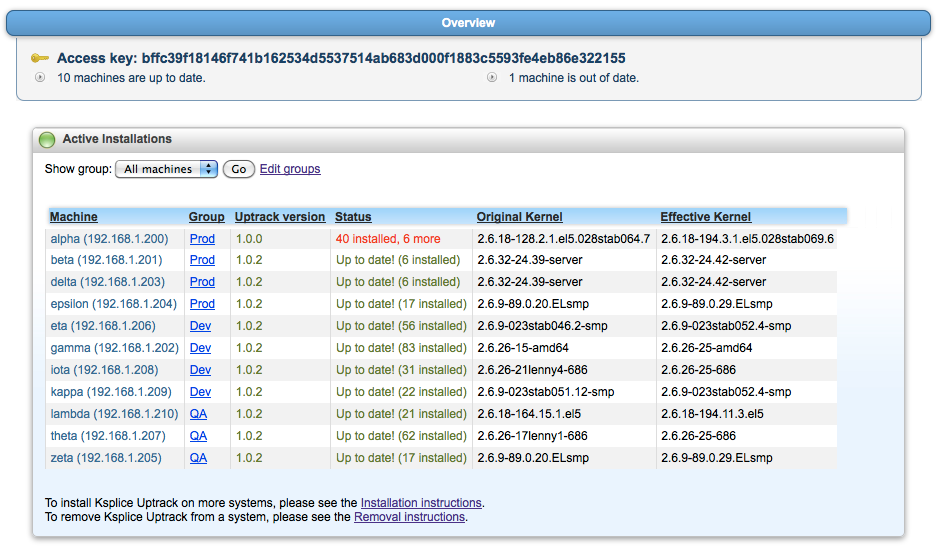This screenshot has width=938, height=551.
Task: Click 'Up to date! (83 installed)' status
Action: pos(401,348)
